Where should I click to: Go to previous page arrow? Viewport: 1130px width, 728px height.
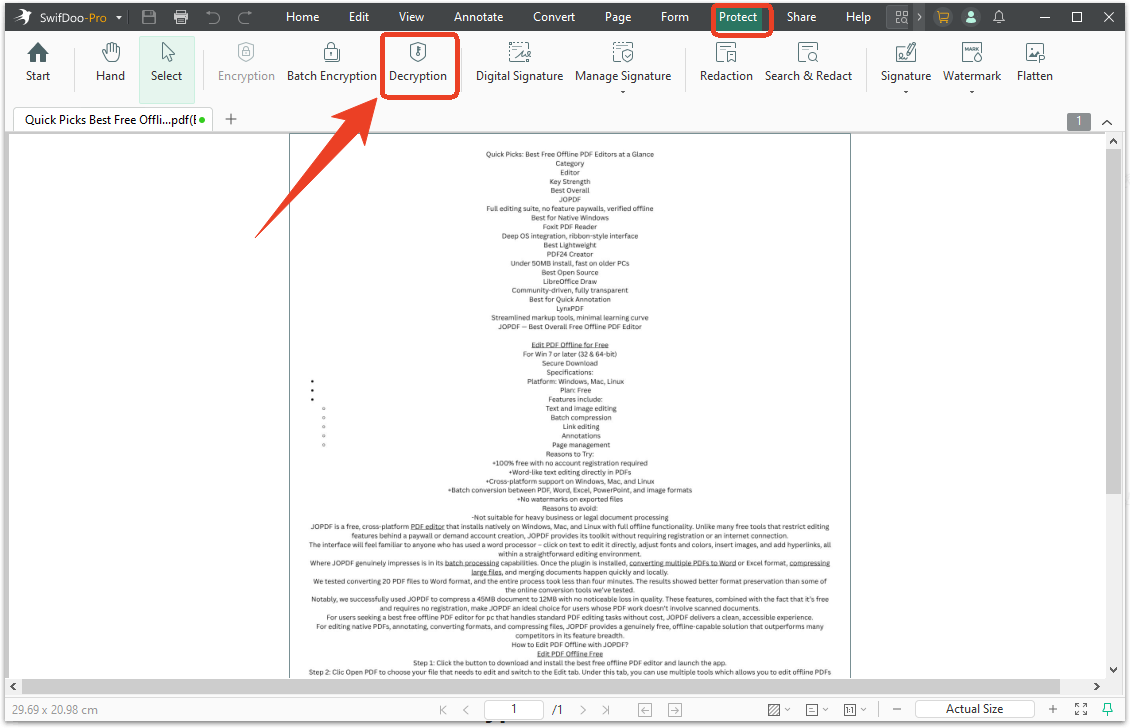coord(466,710)
